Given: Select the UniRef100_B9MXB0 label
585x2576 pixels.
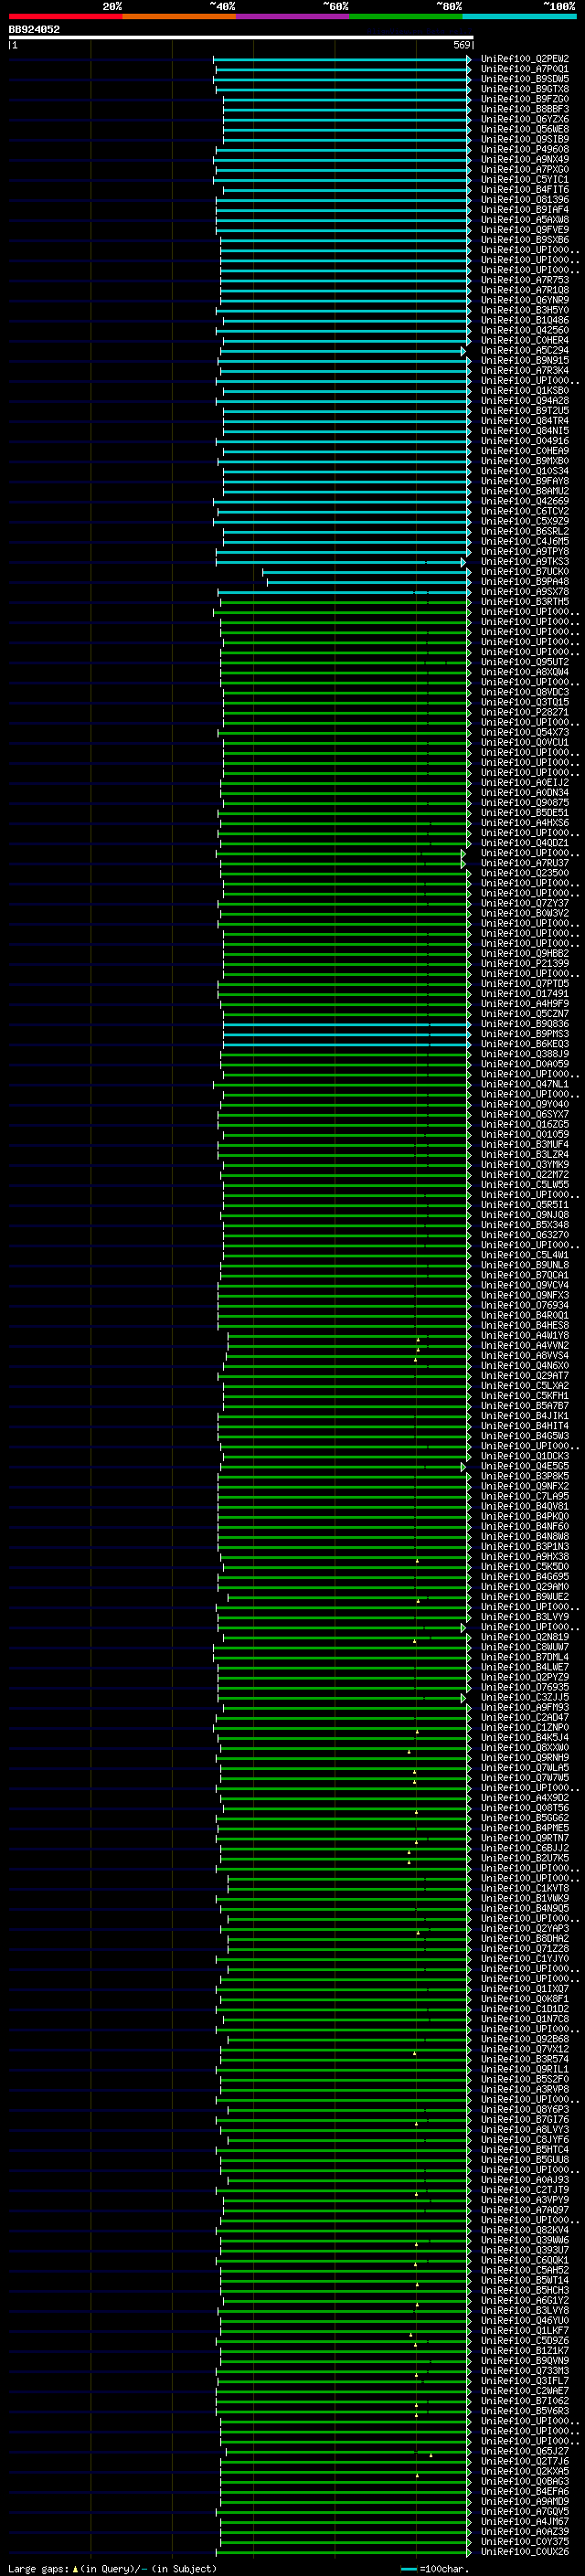Looking at the screenshot, I should point(524,461).
